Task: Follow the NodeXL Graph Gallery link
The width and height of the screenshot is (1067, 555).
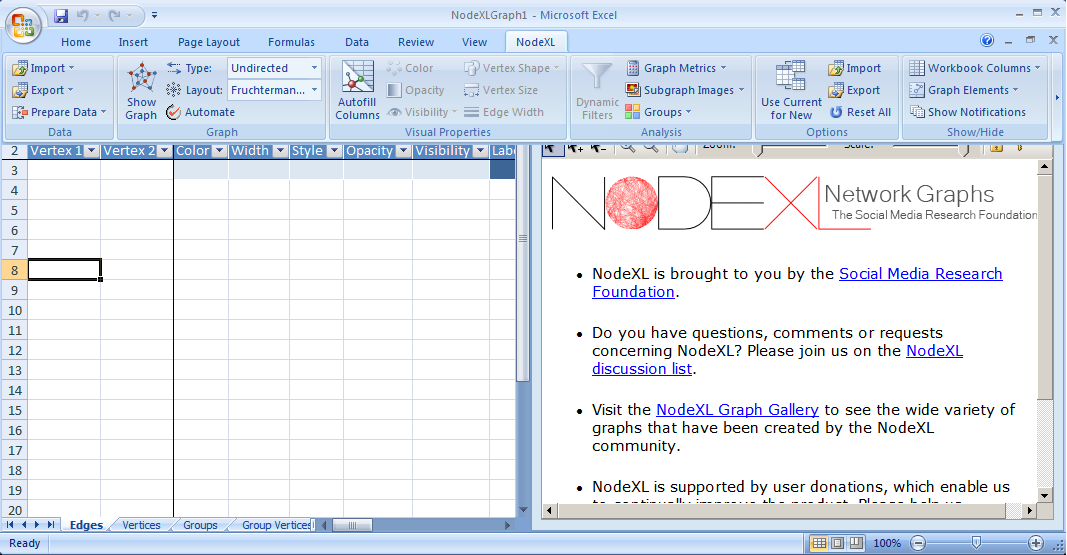Action: coord(737,409)
